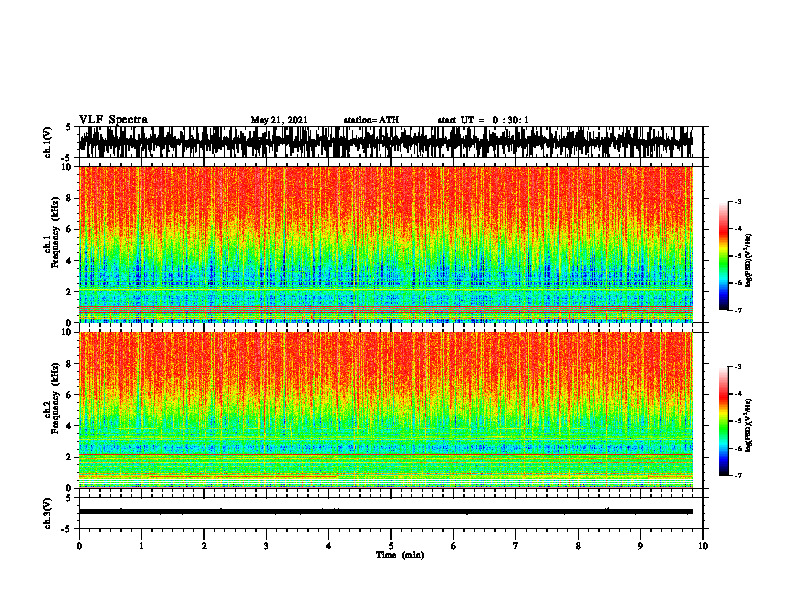Click the "-3" label on ch.1 color bar

[x=738, y=201]
